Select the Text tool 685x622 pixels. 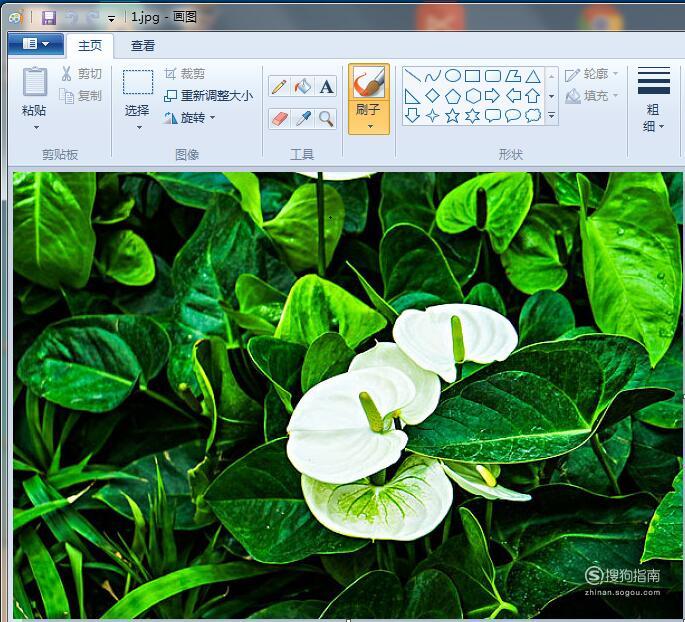326,86
